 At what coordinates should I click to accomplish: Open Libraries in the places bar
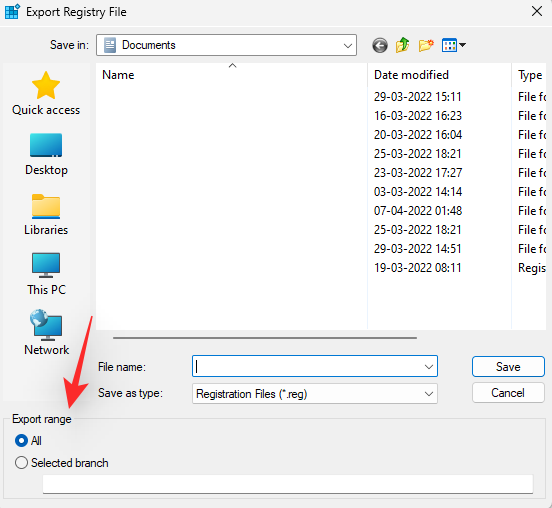tap(46, 214)
